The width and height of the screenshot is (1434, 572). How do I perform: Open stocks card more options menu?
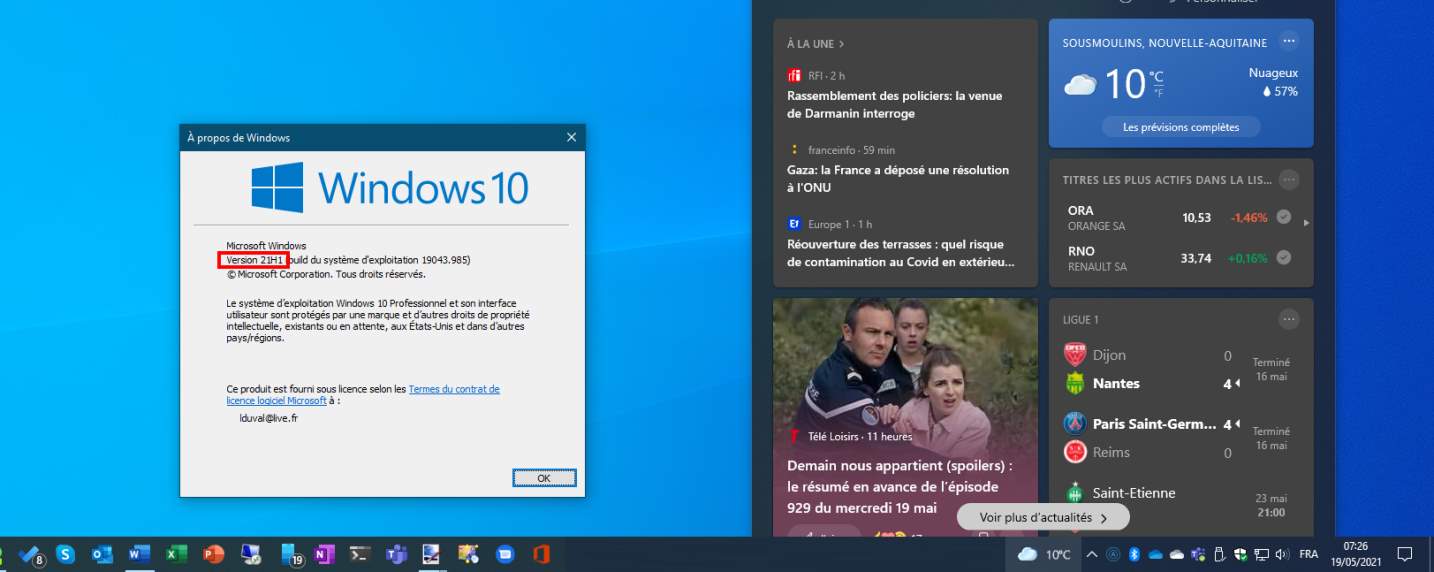(1289, 180)
